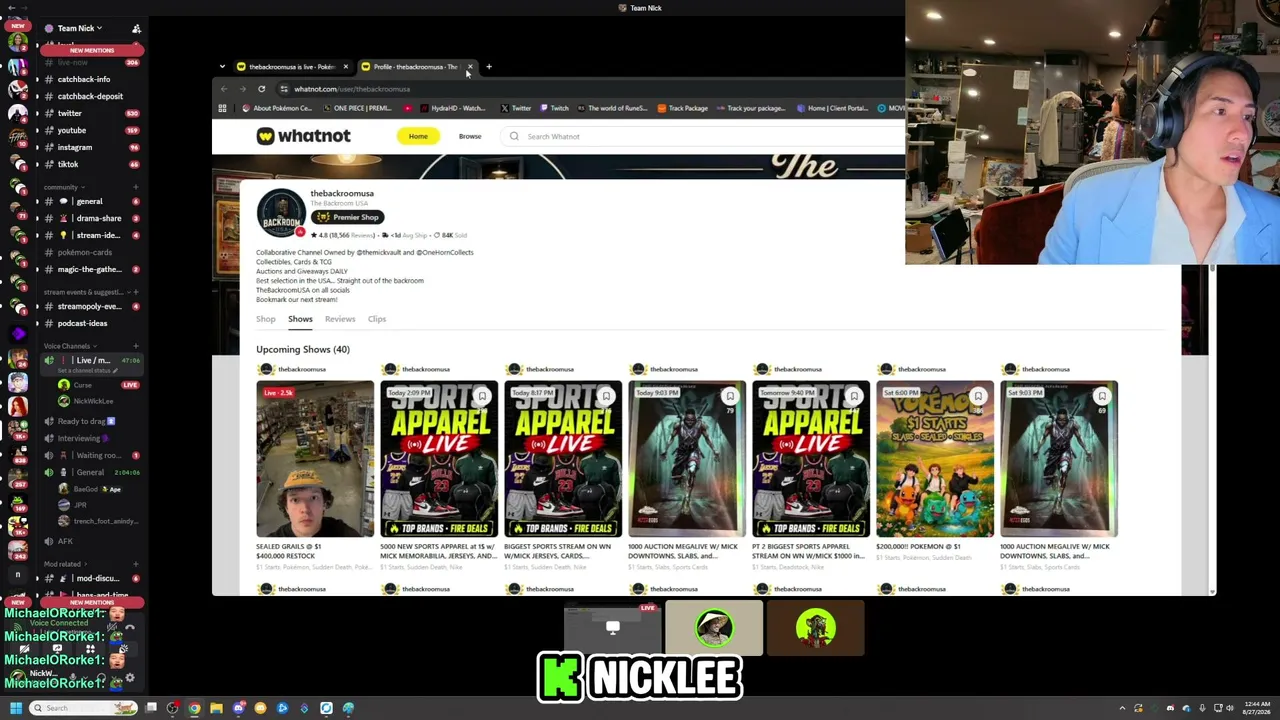Image resolution: width=1280 pixels, height=720 pixels.
Task: Close the Profile - thebackroomusa browser tab
Action: (470, 67)
